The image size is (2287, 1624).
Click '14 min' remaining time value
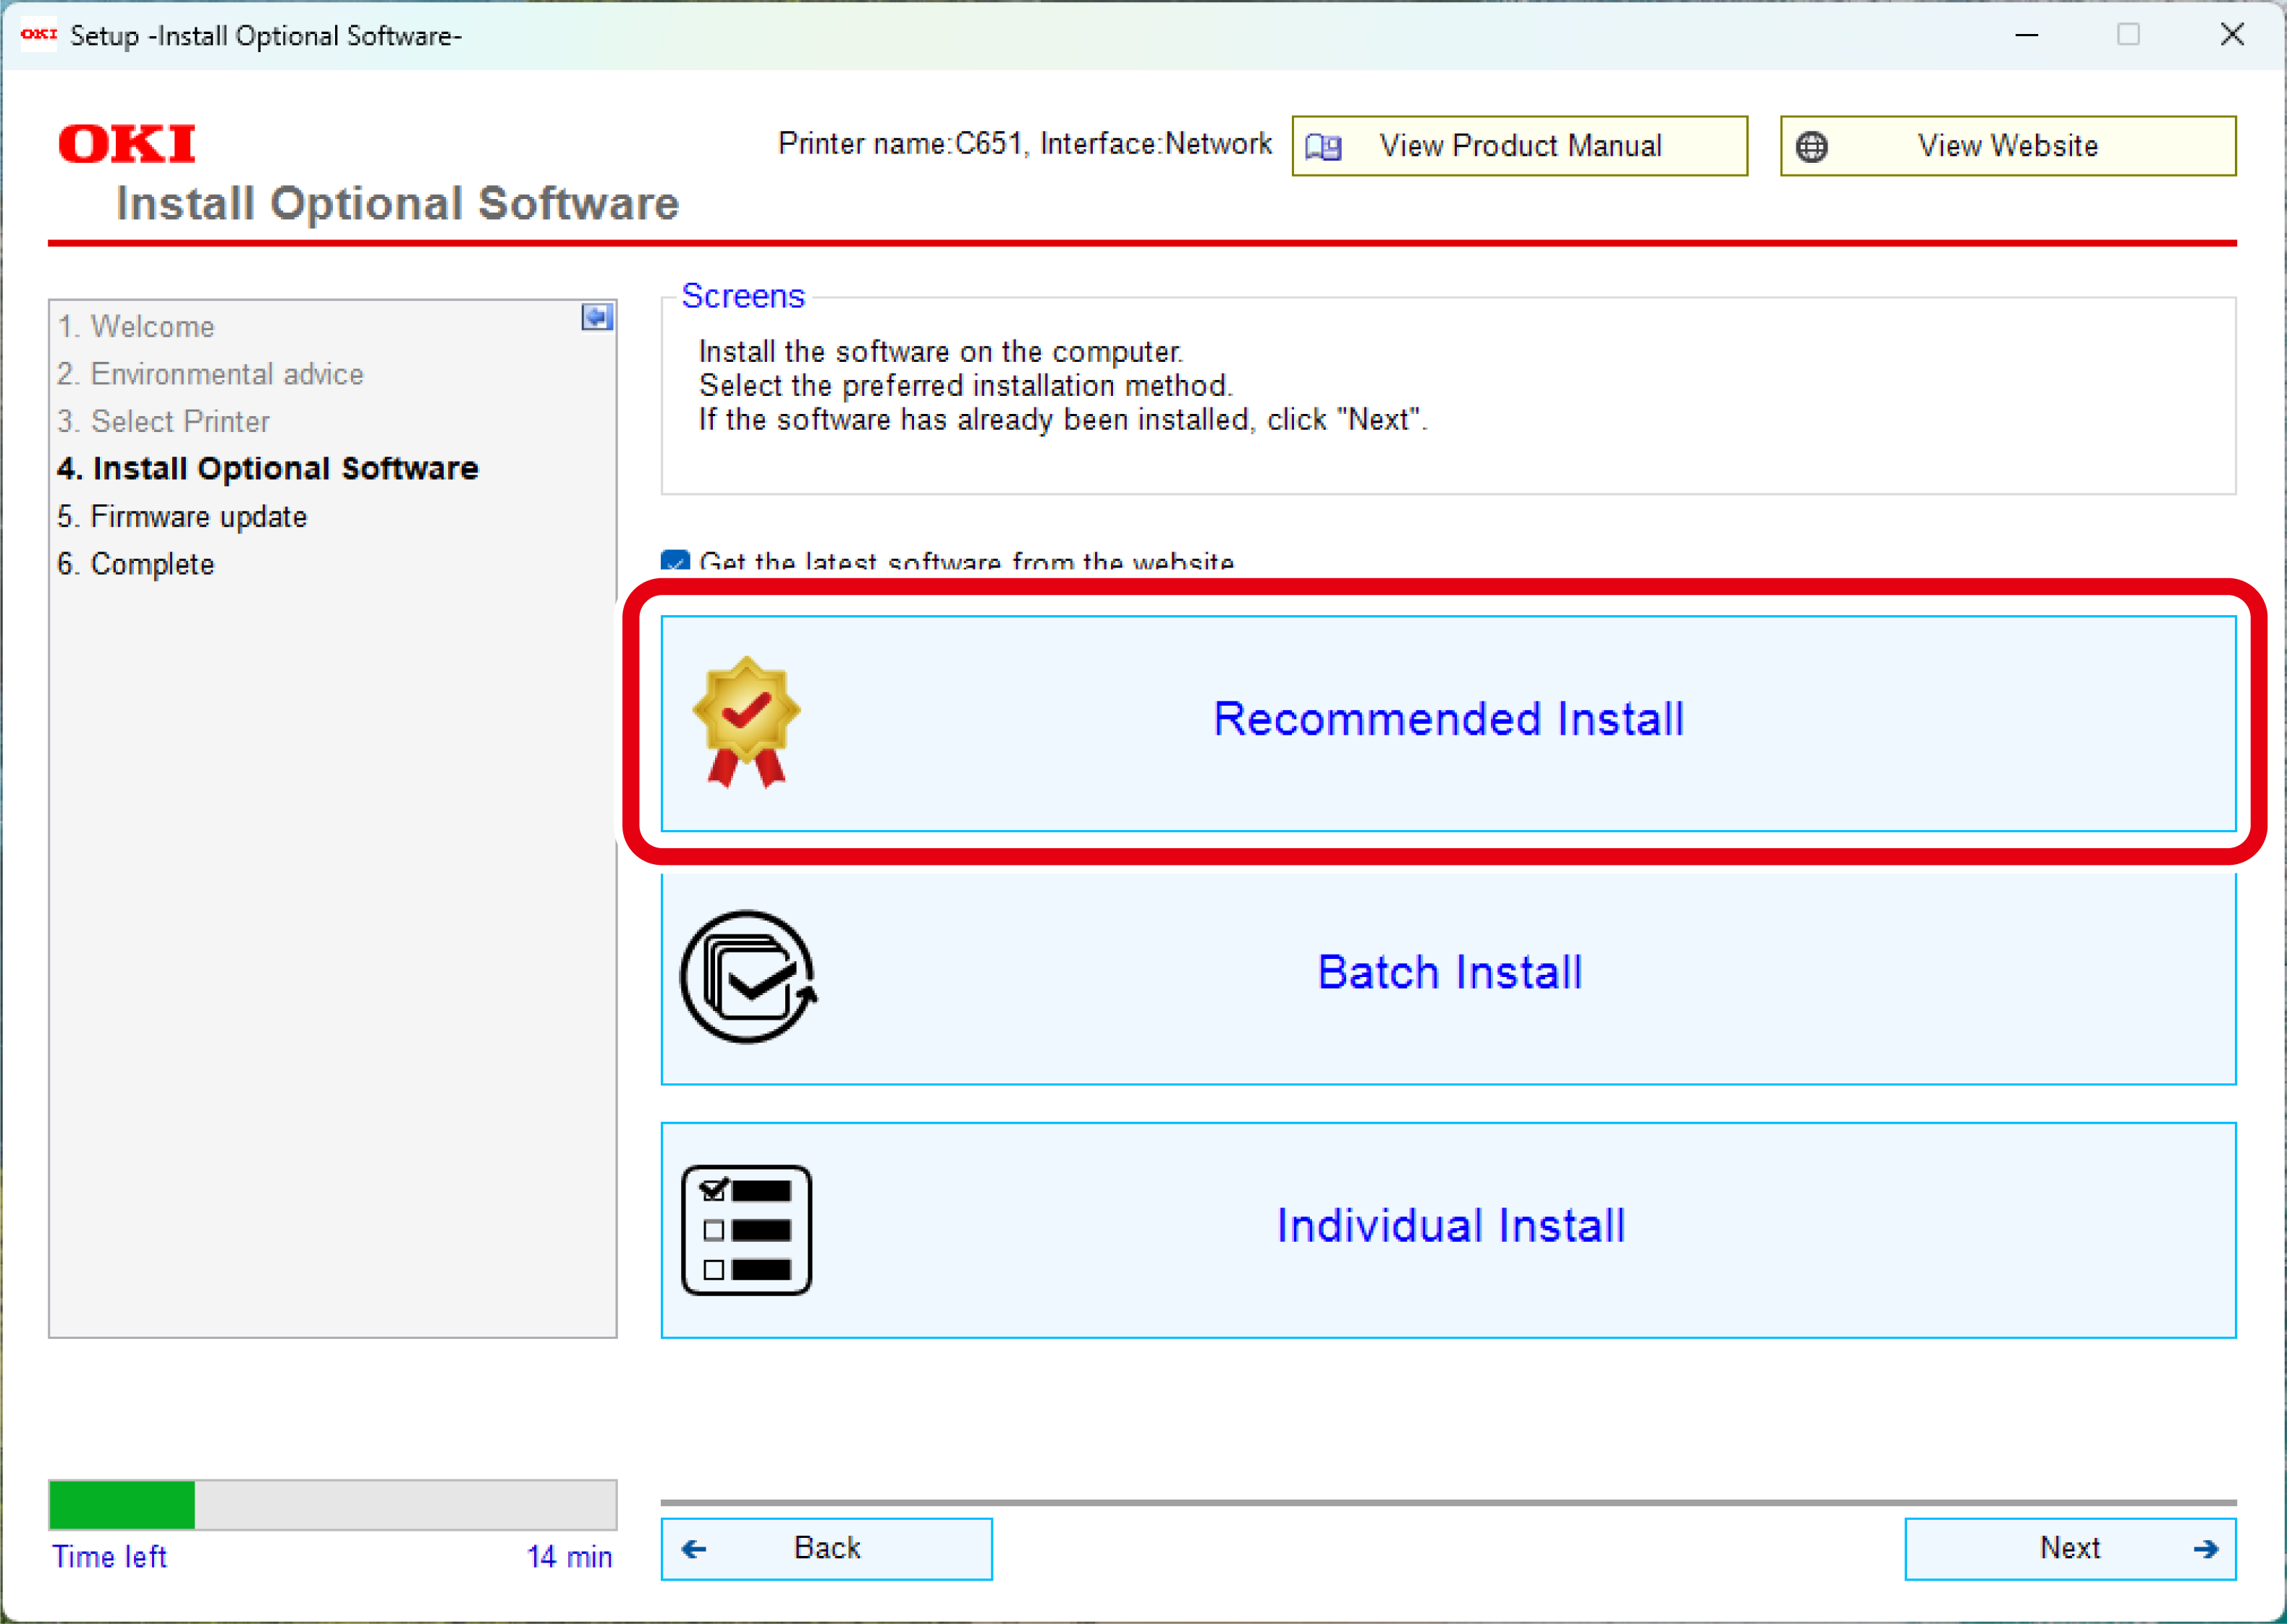[x=569, y=1557]
